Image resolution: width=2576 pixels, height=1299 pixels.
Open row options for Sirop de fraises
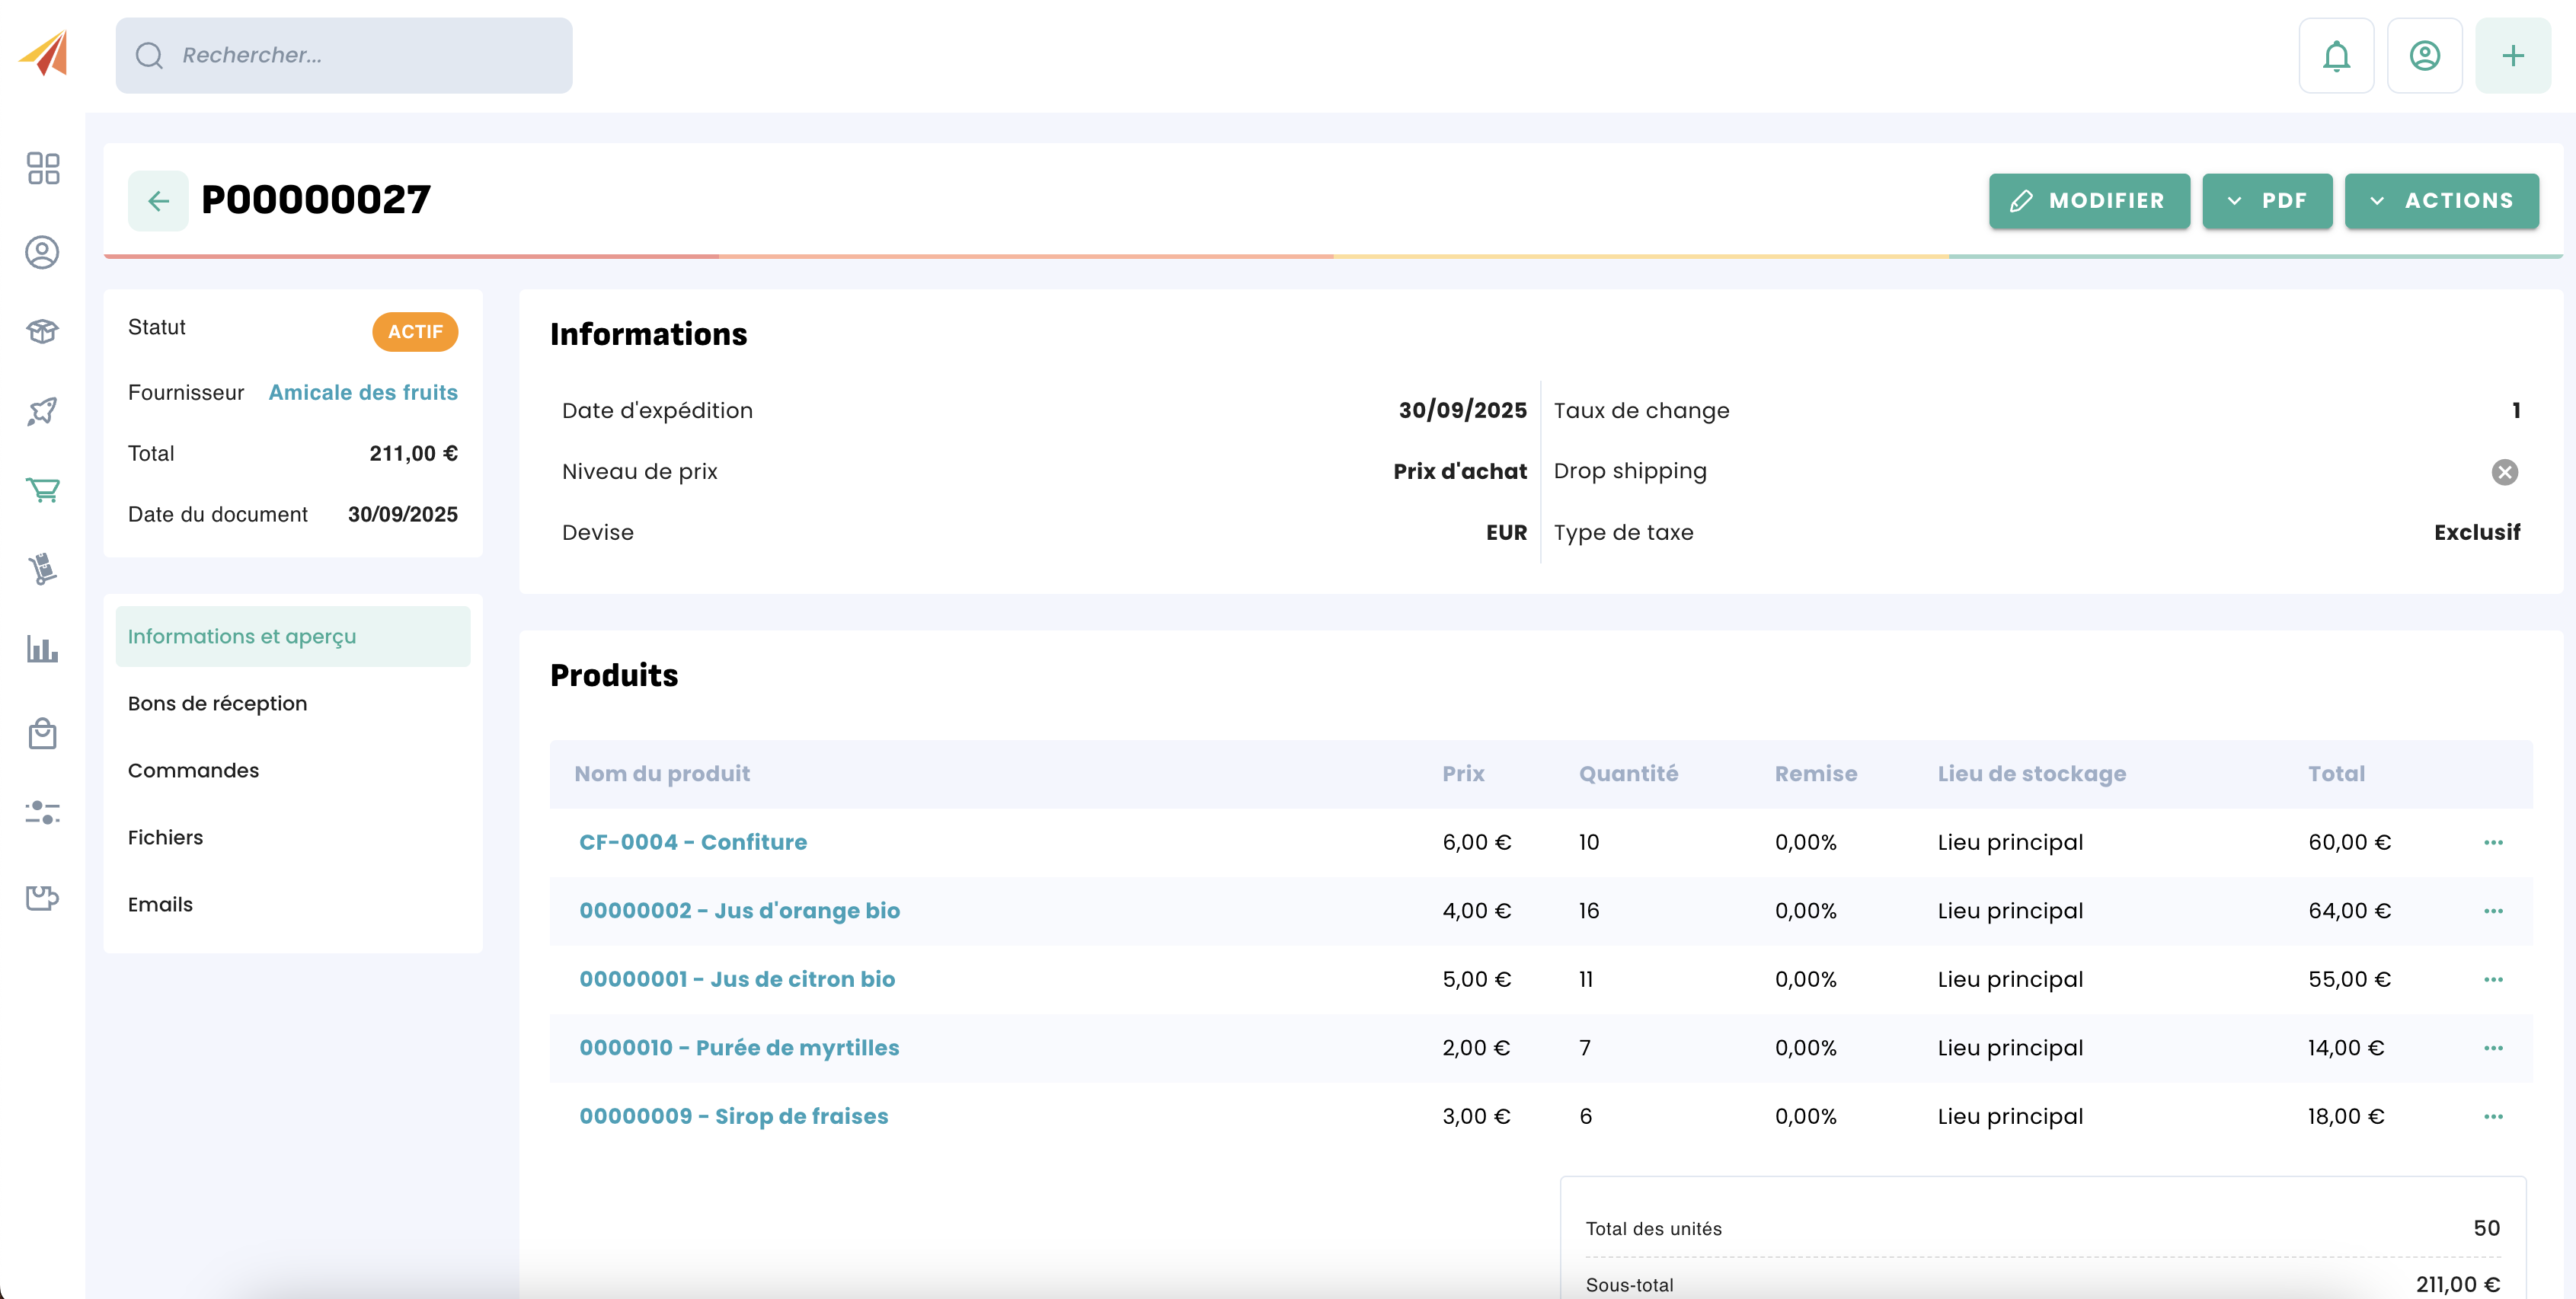2492,1117
